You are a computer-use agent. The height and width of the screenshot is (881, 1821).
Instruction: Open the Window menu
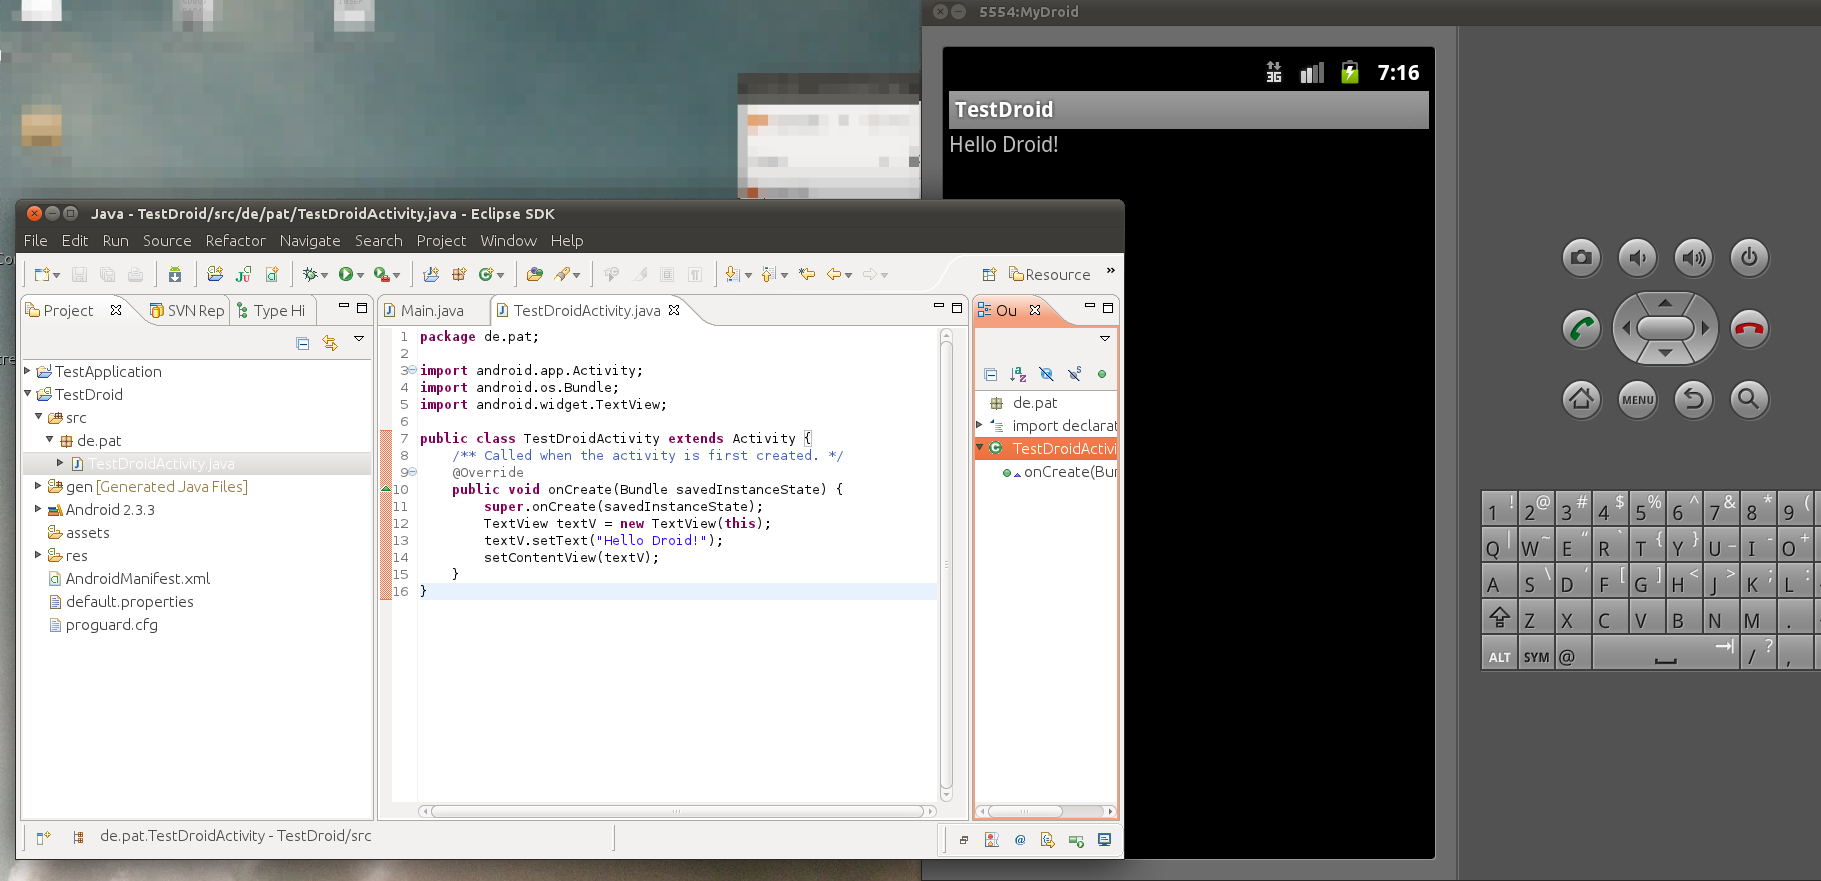pos(508,241)
